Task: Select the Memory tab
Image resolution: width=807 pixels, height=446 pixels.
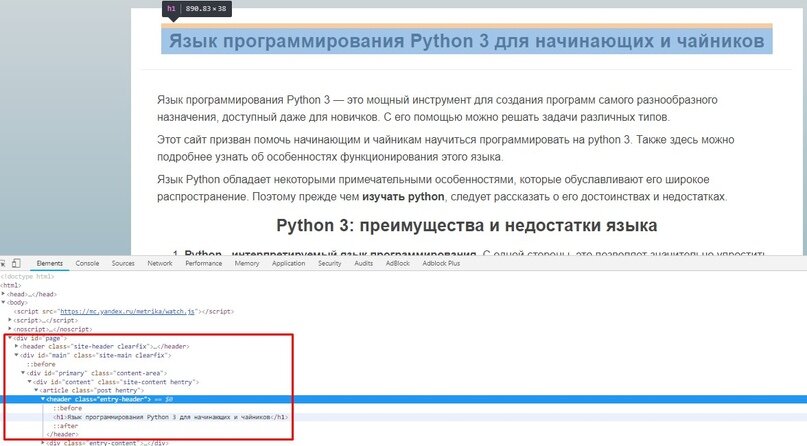Action: click(x=247, y=263)
